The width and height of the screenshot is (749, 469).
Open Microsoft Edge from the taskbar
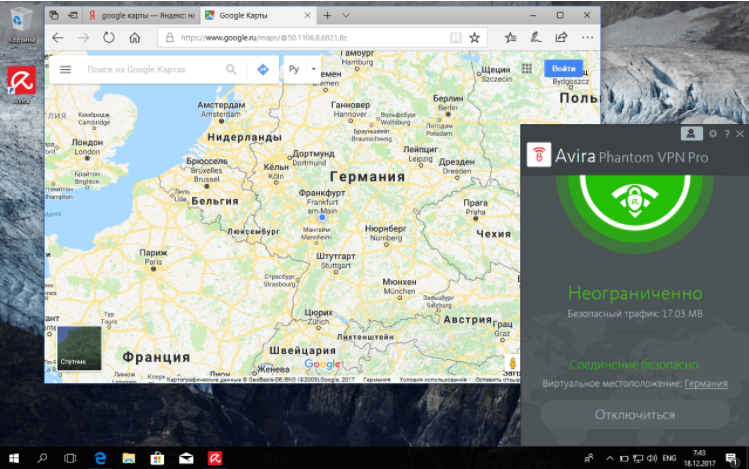point(100,458)
